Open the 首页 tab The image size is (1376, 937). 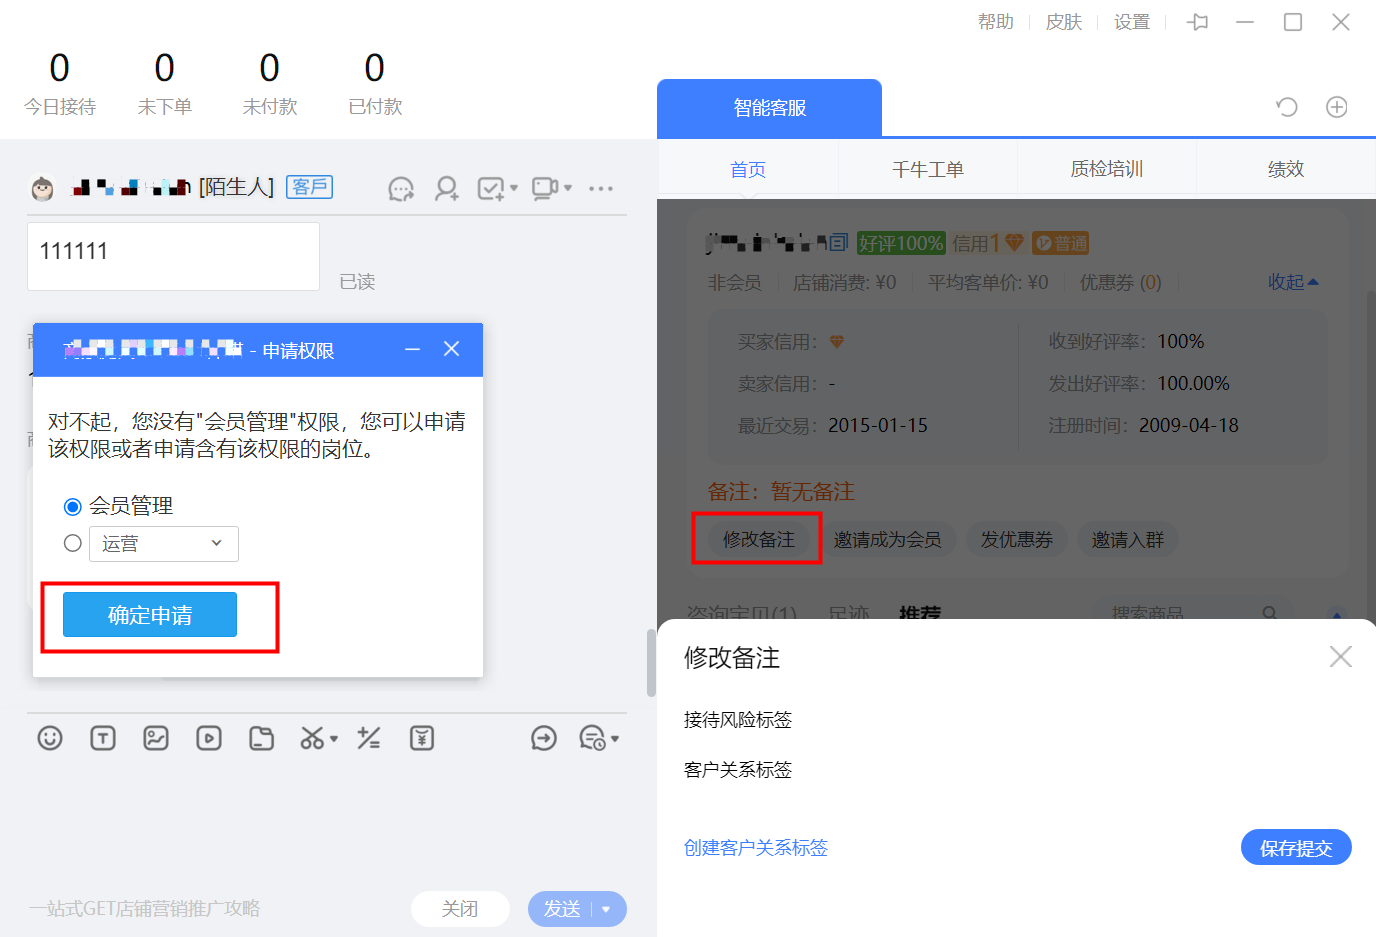[748, 169]
